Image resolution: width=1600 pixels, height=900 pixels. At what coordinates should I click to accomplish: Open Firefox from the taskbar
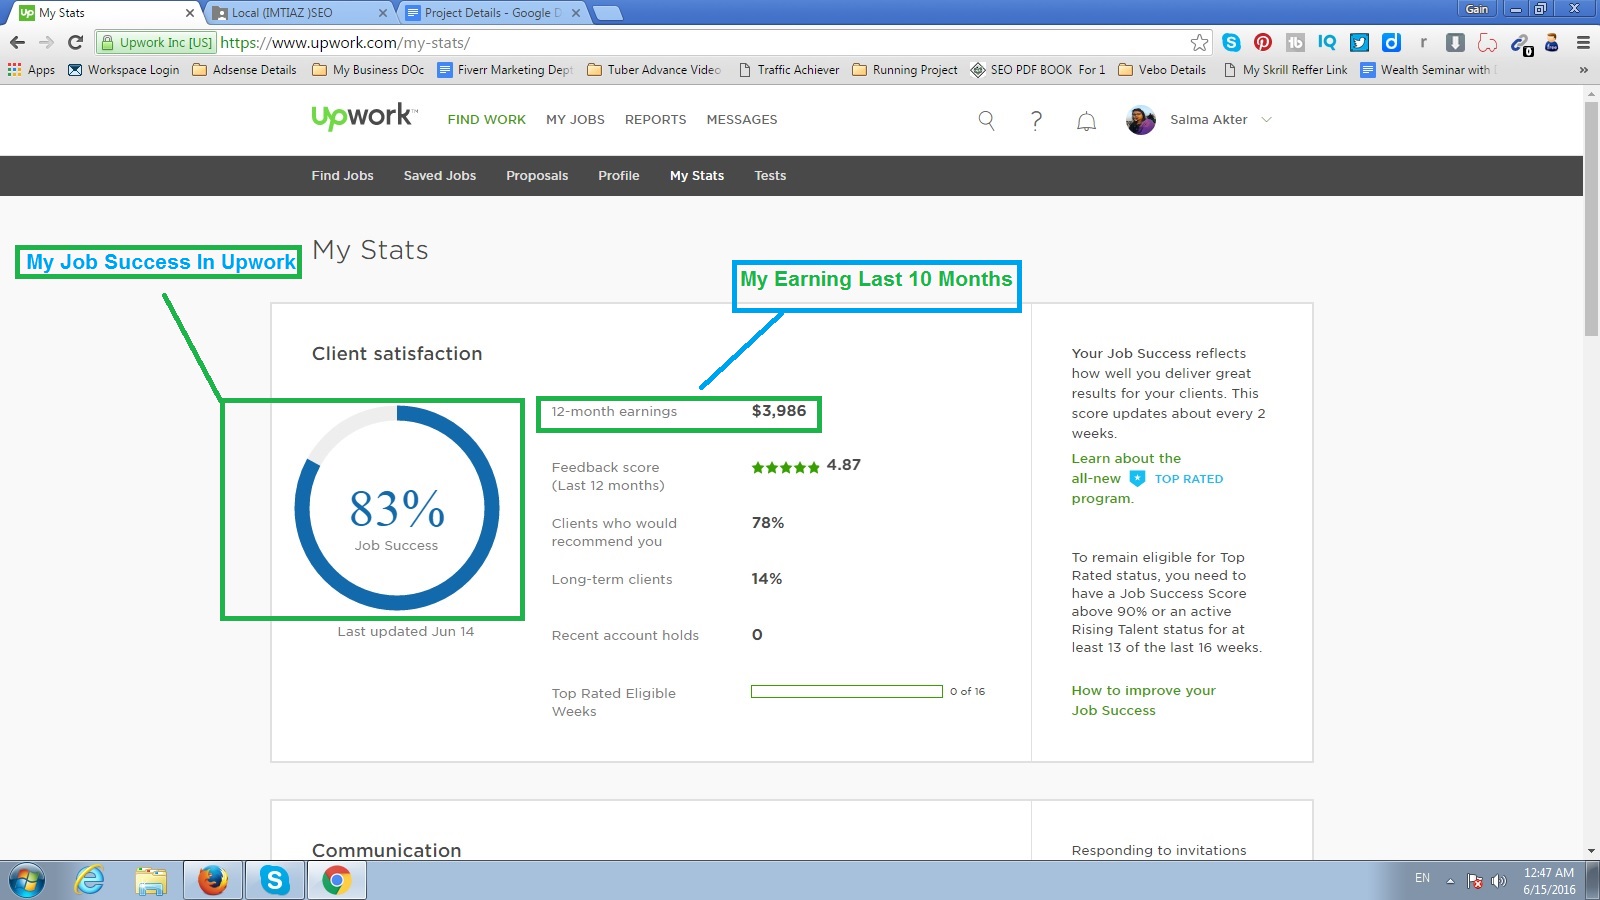212,880
